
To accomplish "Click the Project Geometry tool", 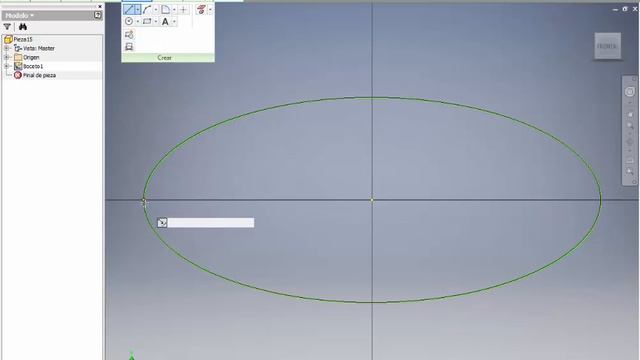I will 201,9.
